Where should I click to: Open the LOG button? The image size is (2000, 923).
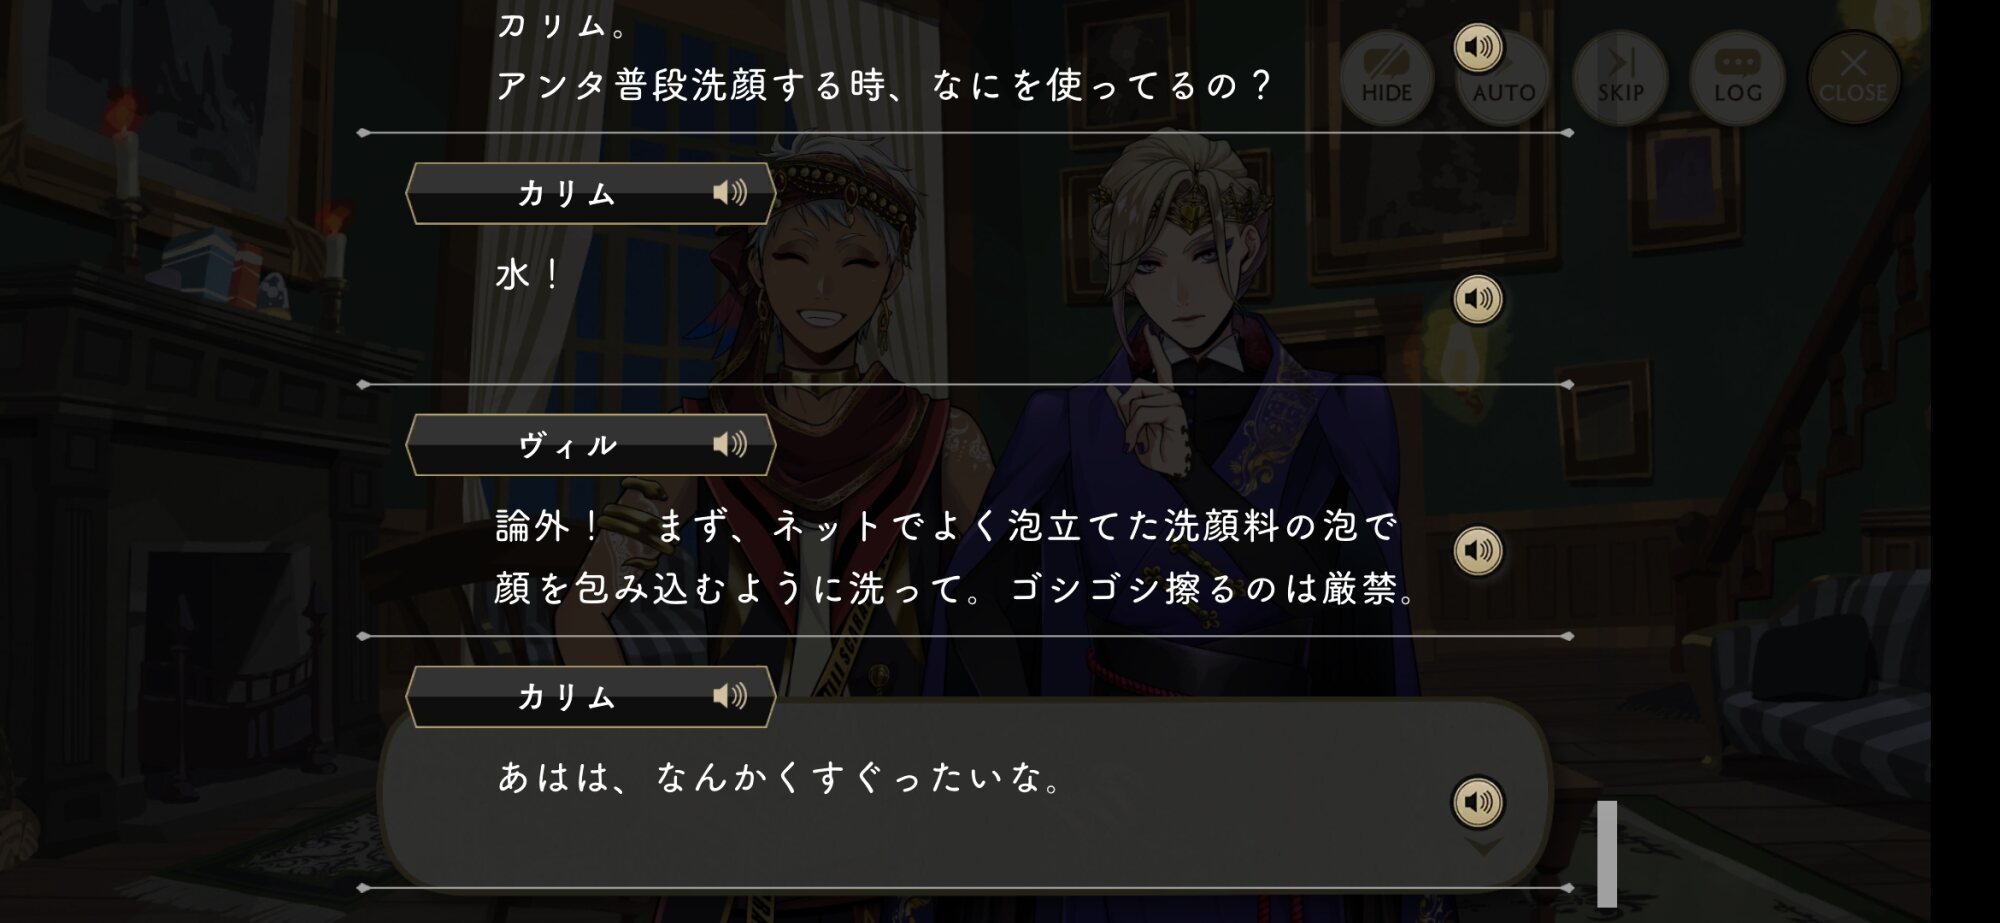(x=1737, y=77)
